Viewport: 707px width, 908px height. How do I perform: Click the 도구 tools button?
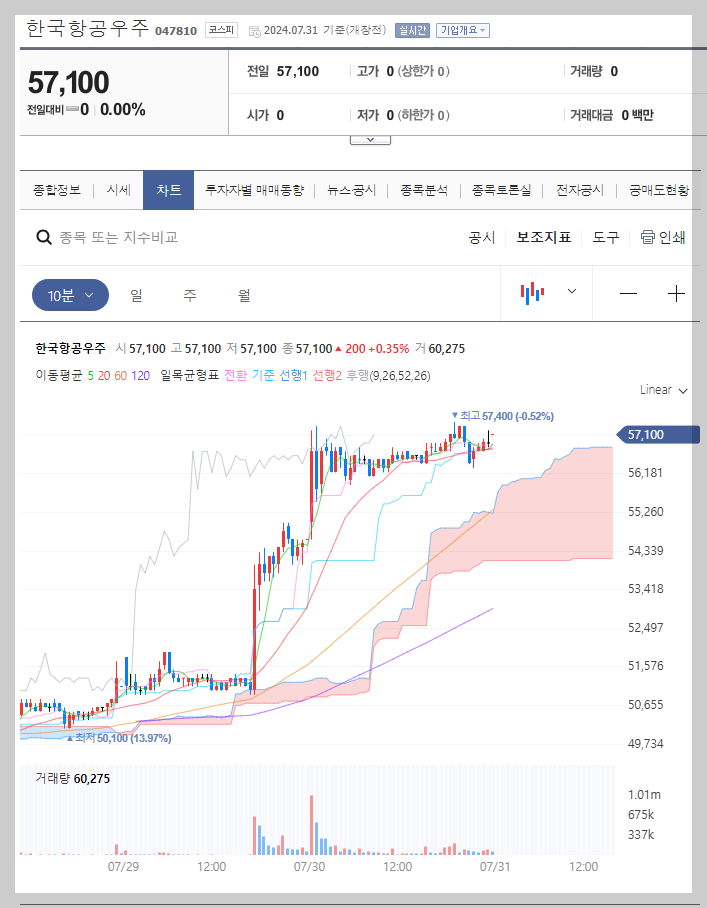606,237
